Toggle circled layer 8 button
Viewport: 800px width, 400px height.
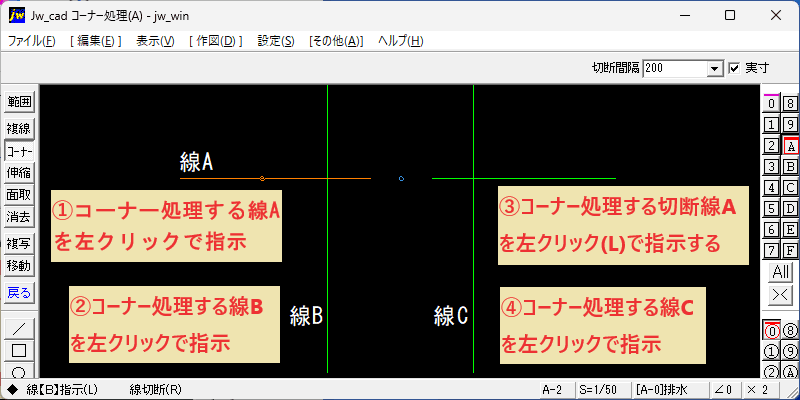(790, 332)
